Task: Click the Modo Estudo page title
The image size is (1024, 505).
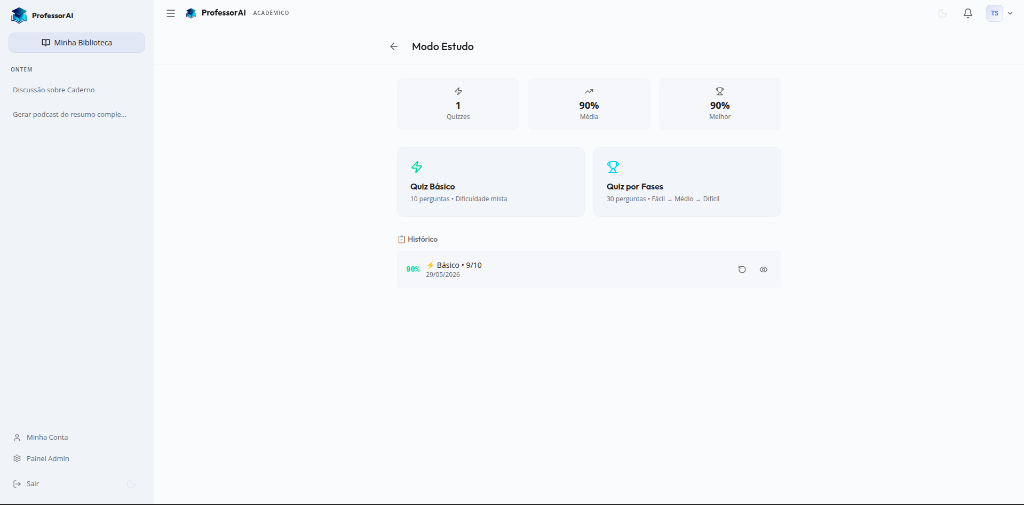Action: pyautogui.click(x=443, y=46)
